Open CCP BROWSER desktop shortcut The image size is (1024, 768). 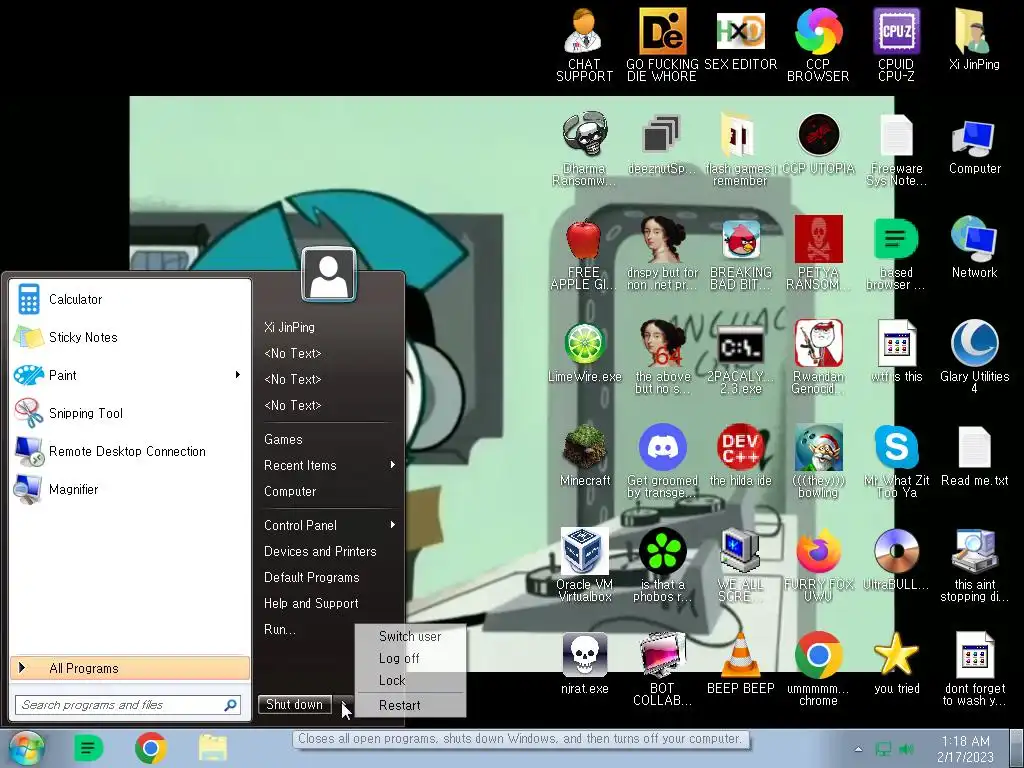pos(818,44)
